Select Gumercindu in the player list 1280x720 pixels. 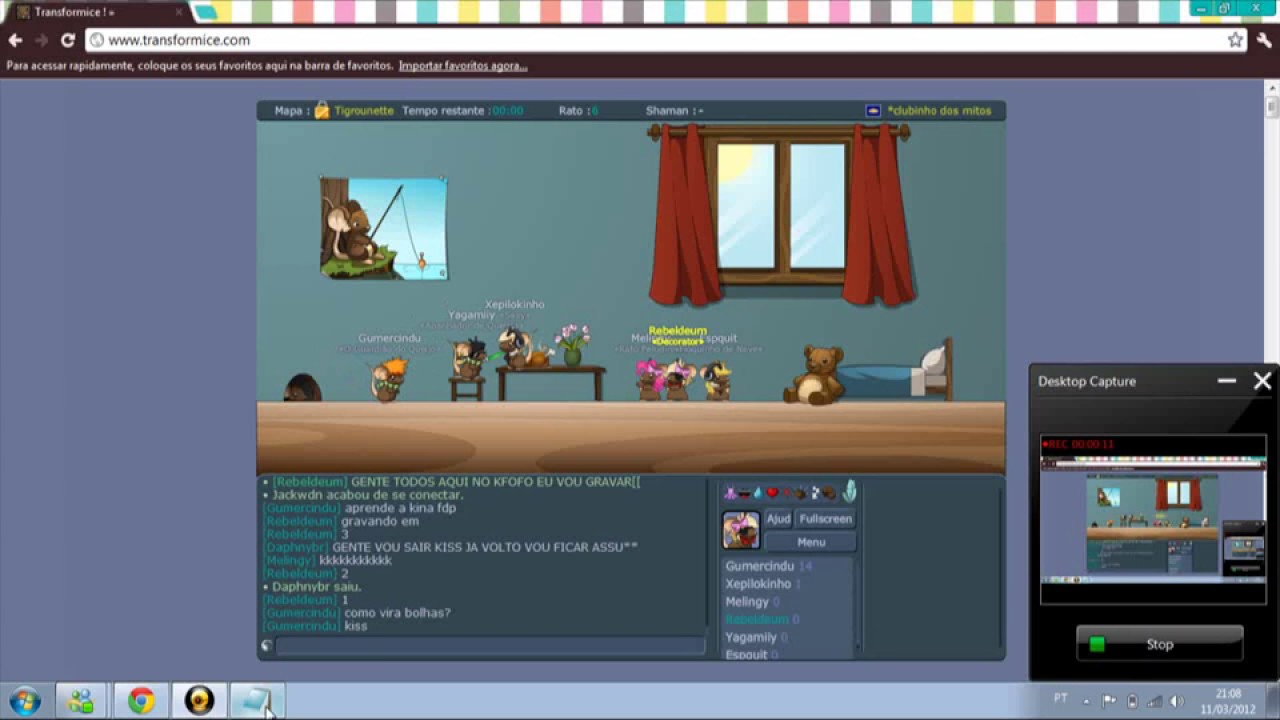point(768,566)
